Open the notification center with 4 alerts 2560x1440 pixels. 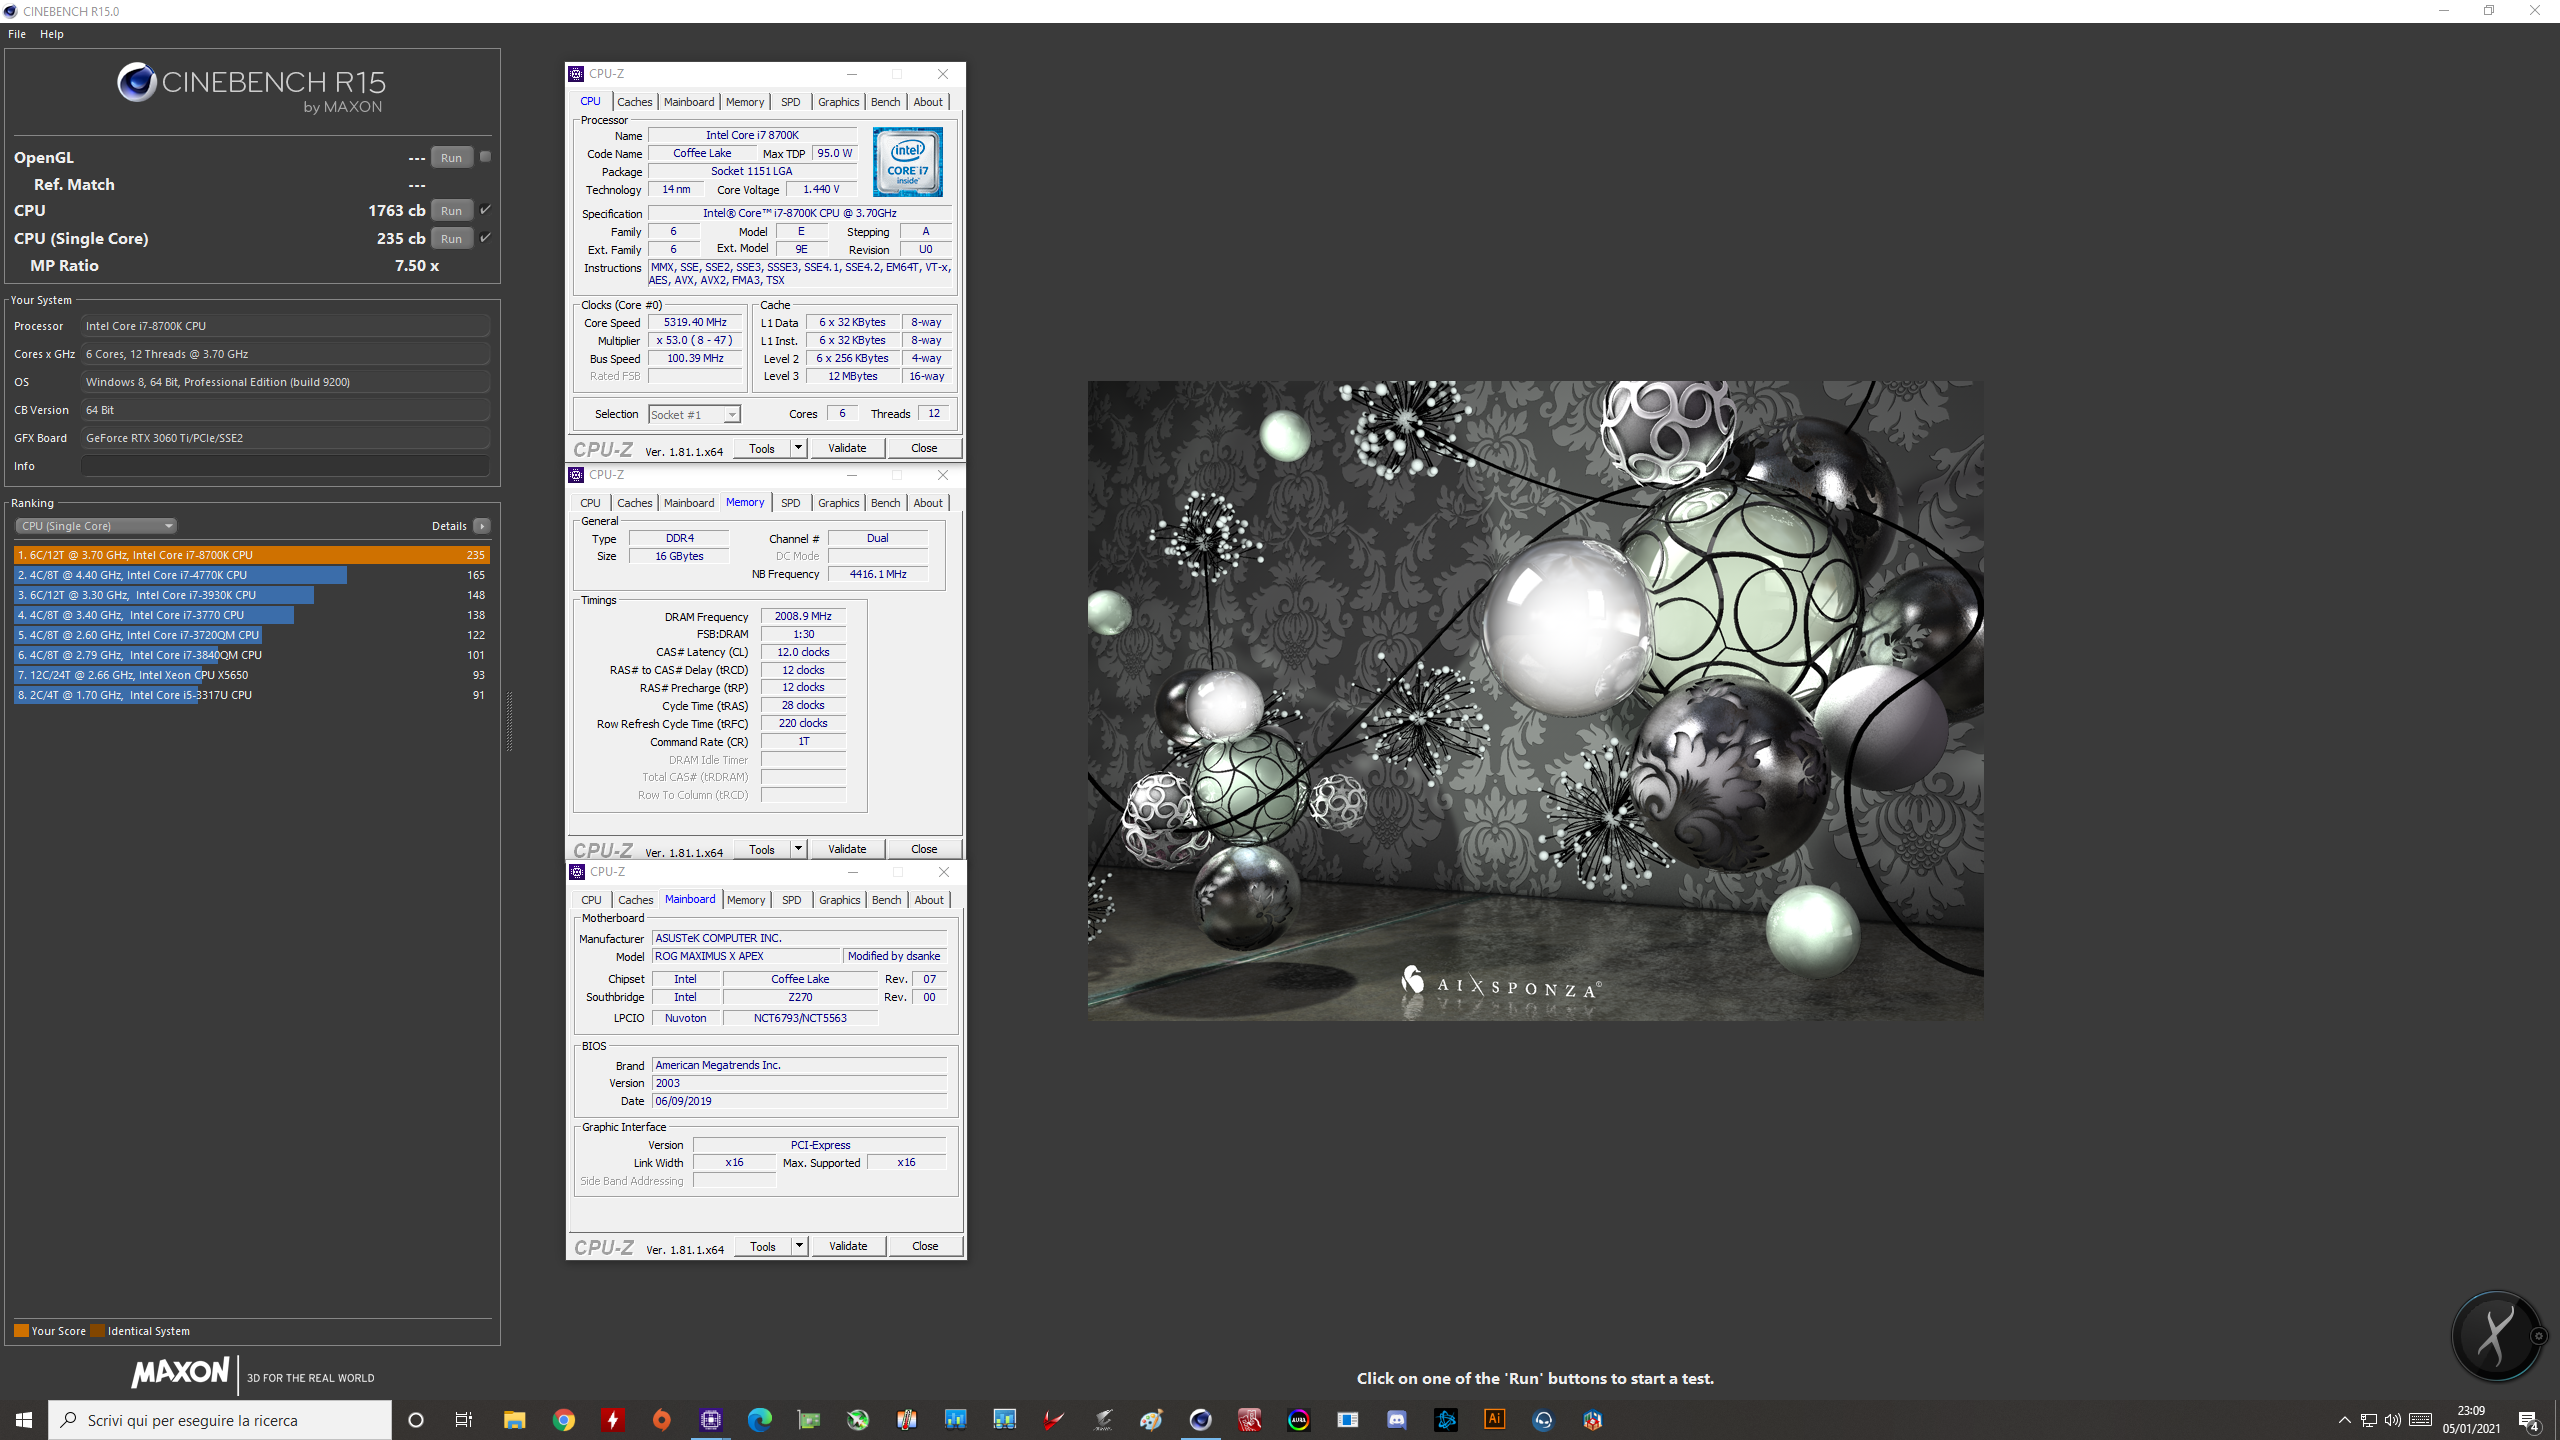coord(2528,1420)
